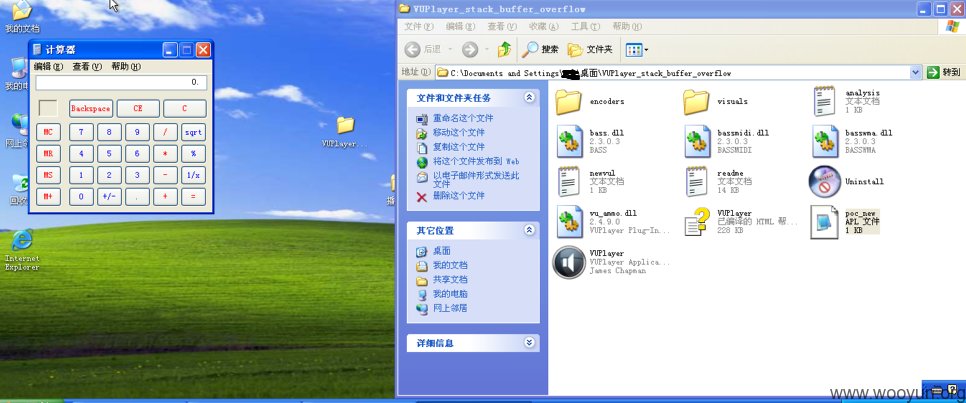Open the File menu in Explorer

click(419, 26)
